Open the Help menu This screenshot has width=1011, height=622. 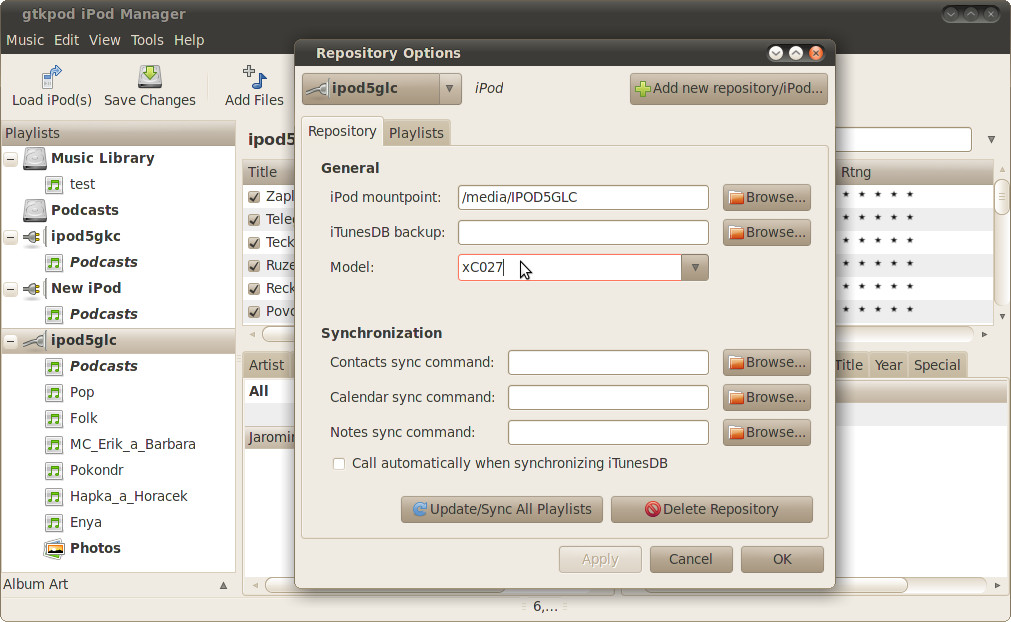tap(189, 40)
